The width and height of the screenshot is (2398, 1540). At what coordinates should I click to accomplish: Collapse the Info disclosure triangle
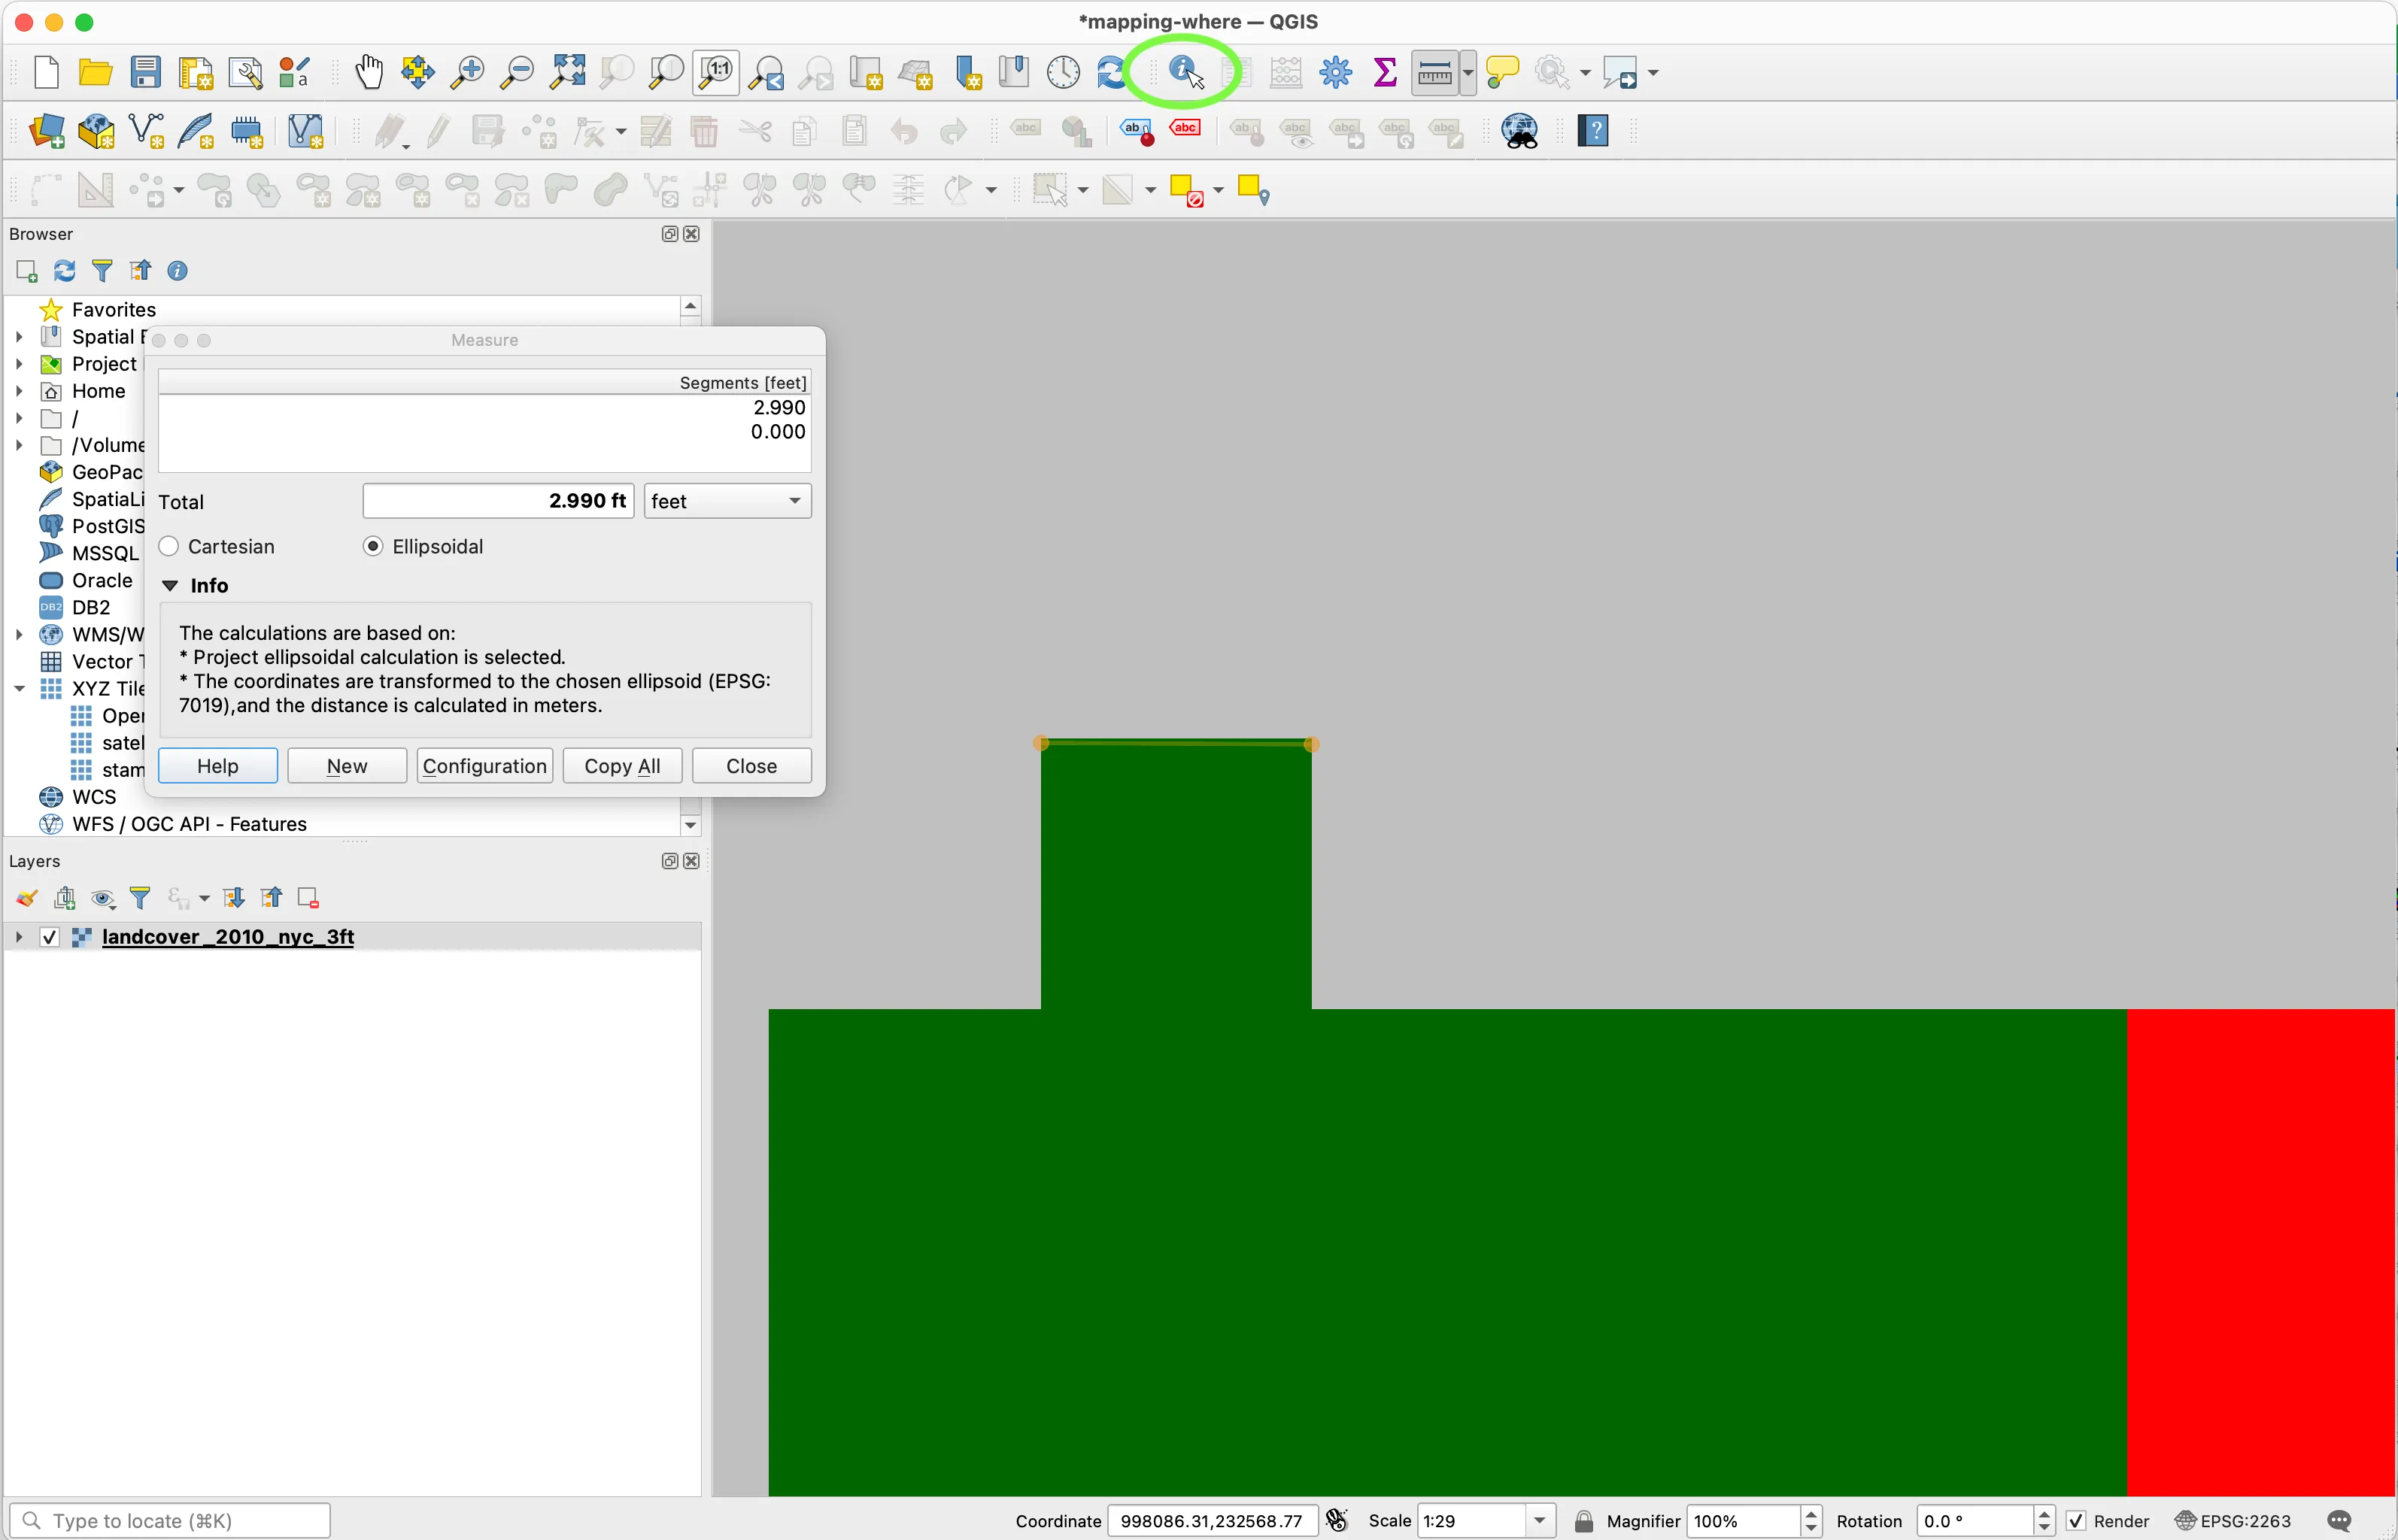pos(170,586)
